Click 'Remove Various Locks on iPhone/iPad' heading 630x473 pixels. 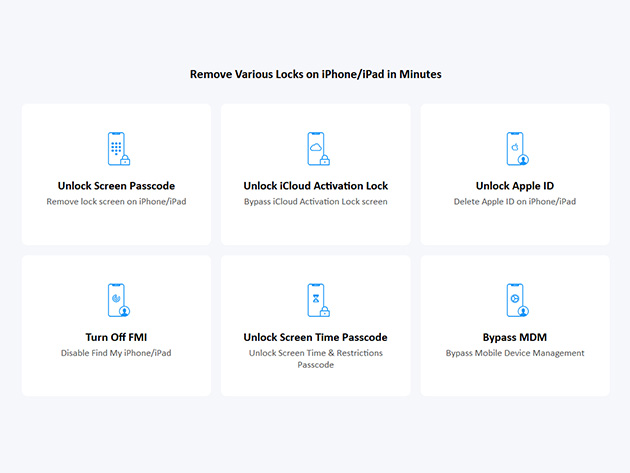click(315, 74)
